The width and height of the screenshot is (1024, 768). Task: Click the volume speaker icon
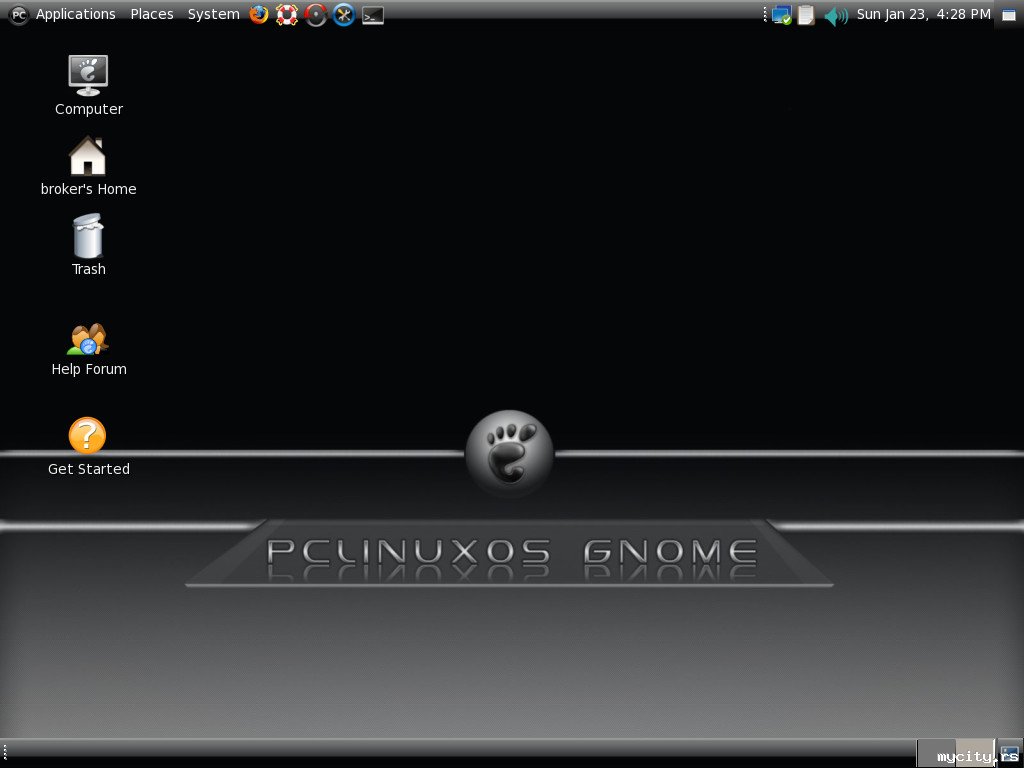tap(836, 15)
